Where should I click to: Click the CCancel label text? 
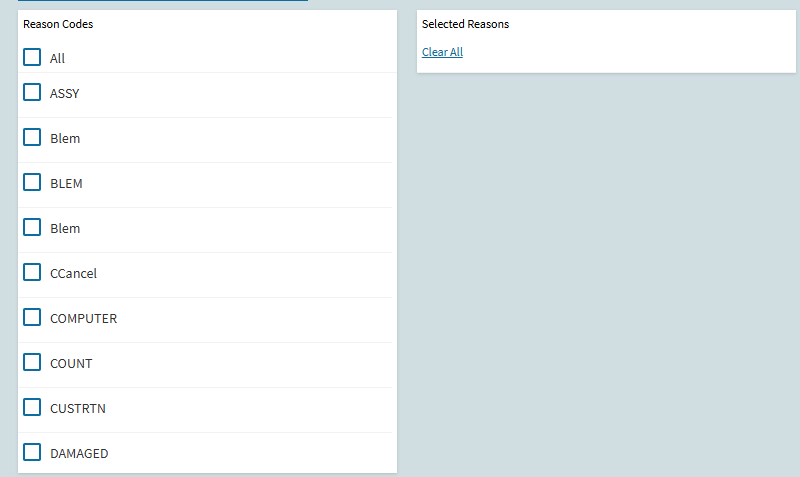pyautogui.click(x=73, y=273)
